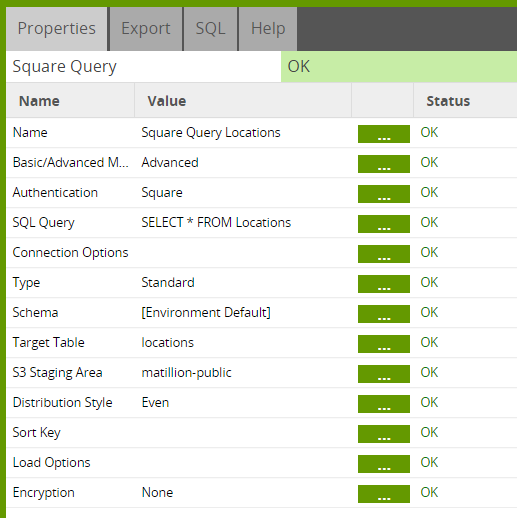Open the Help tab
This screenshot has width=517, height=518.
(268, 29)
